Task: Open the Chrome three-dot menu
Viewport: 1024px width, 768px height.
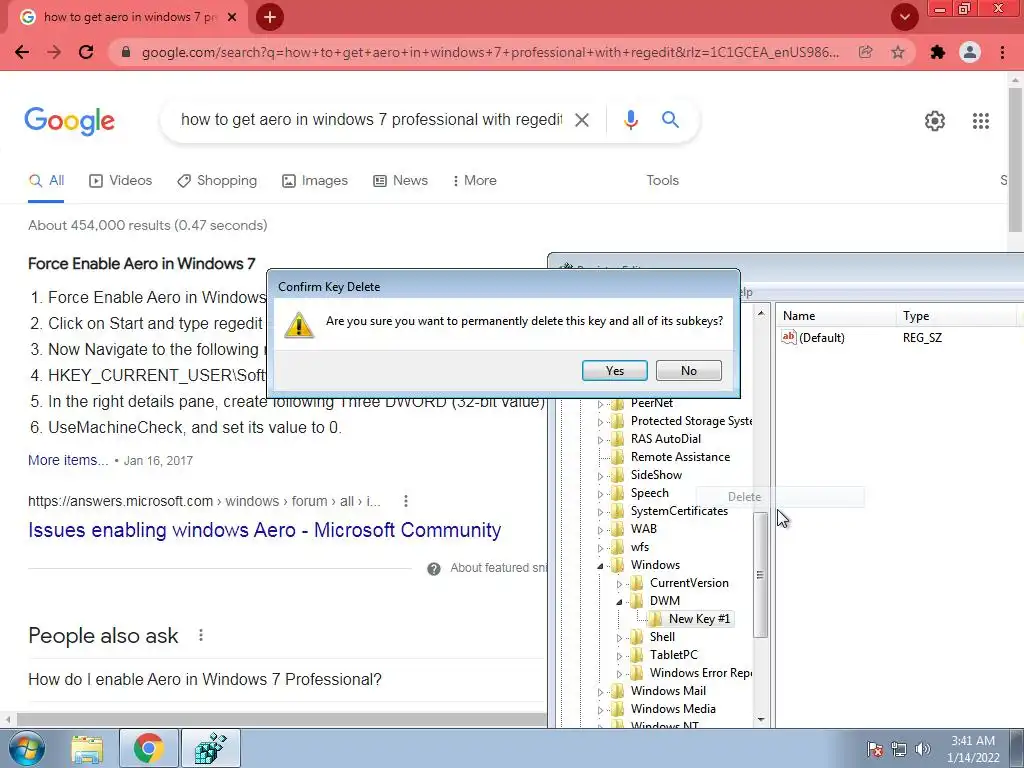Action: pyautogui.click(x=1002, y=52)
